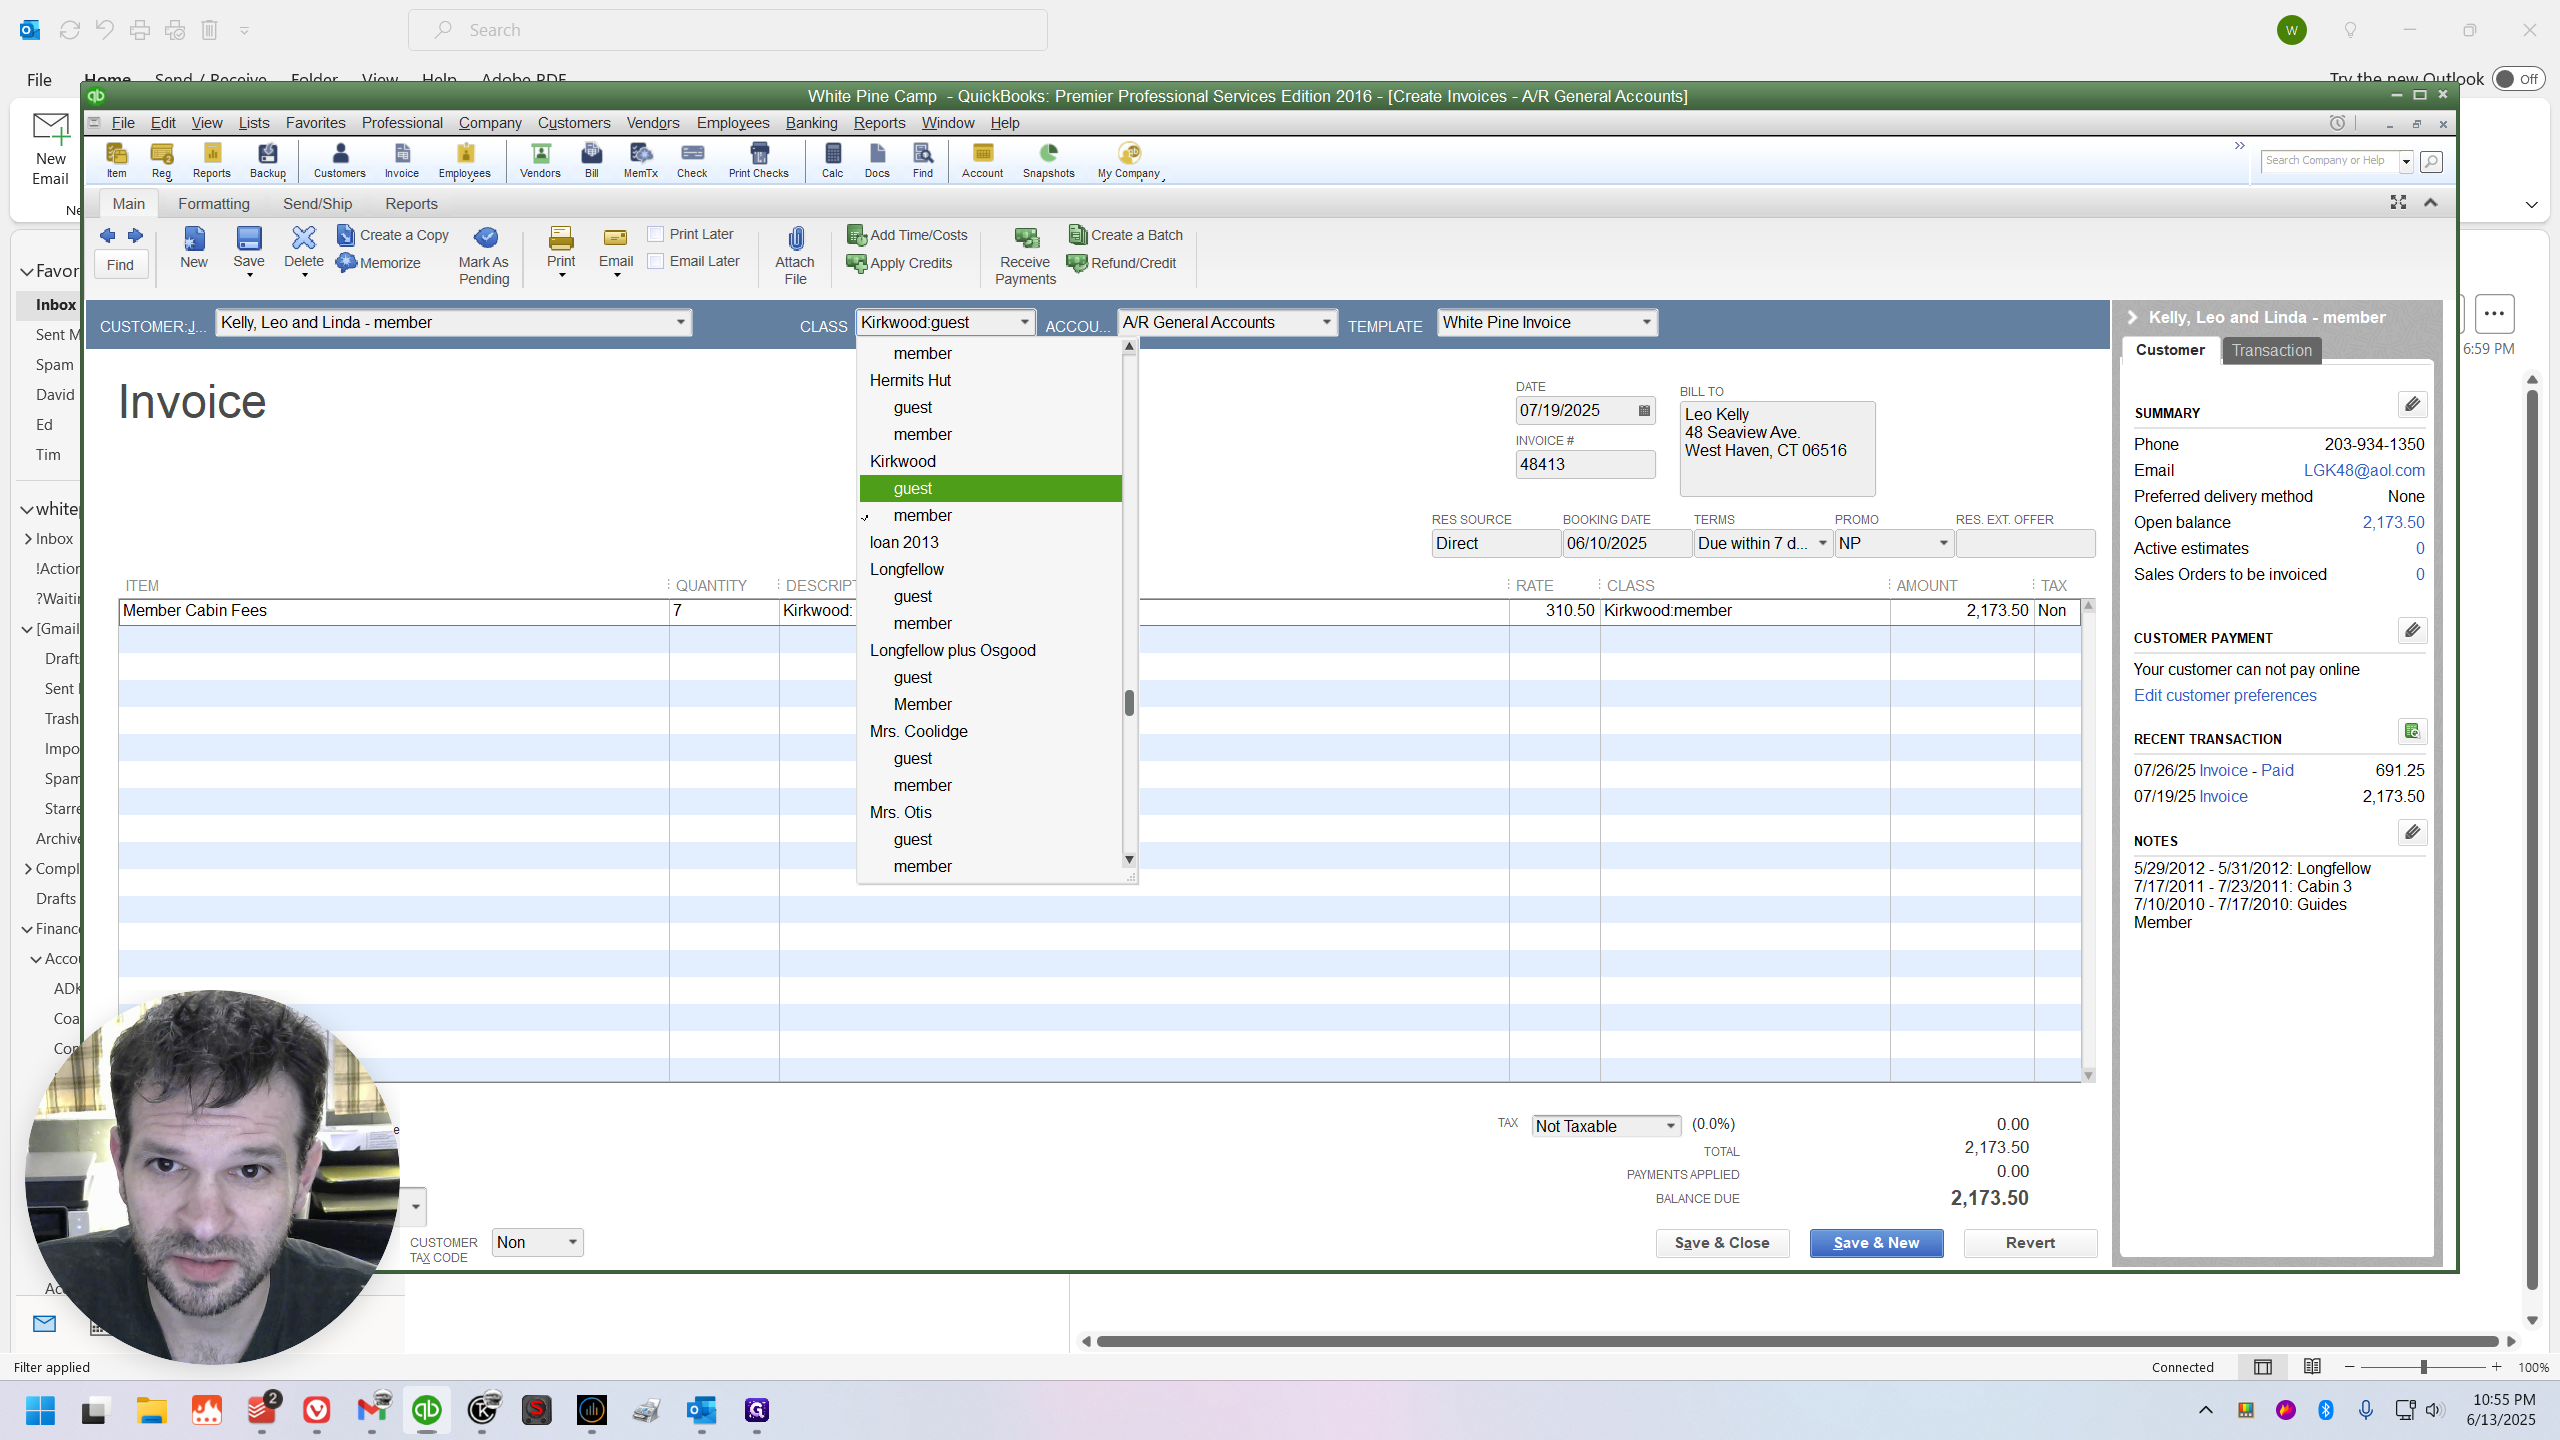2560x1440 pixels.
Task: Open the Backup toolbar icon
Action: (x=268, y=160)
